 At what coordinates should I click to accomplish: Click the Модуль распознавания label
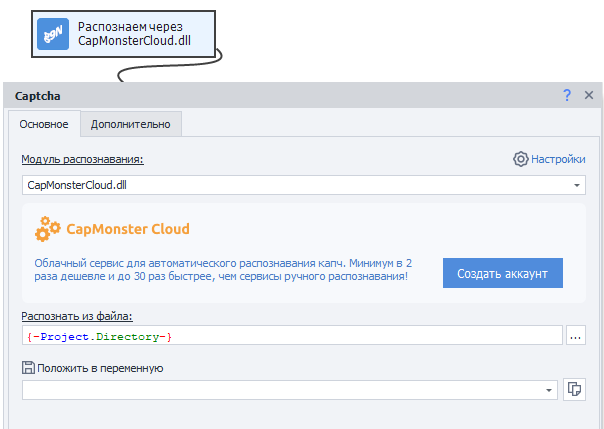point(82,159)
